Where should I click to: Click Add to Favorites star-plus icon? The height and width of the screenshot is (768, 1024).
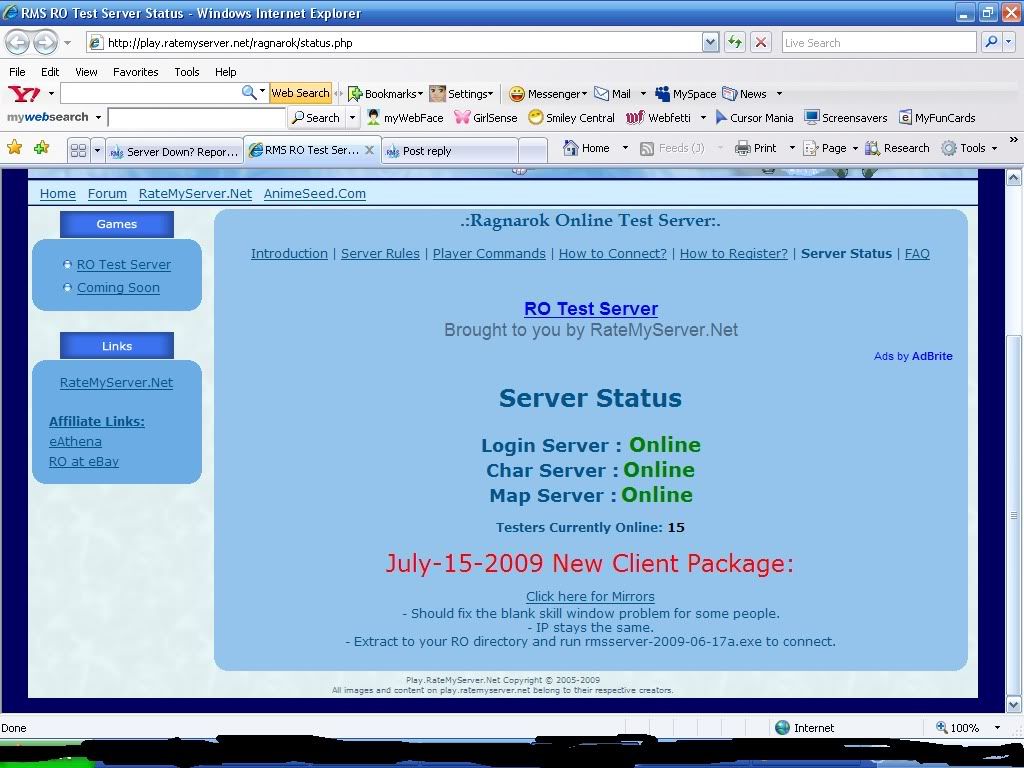tap(41, 148)
